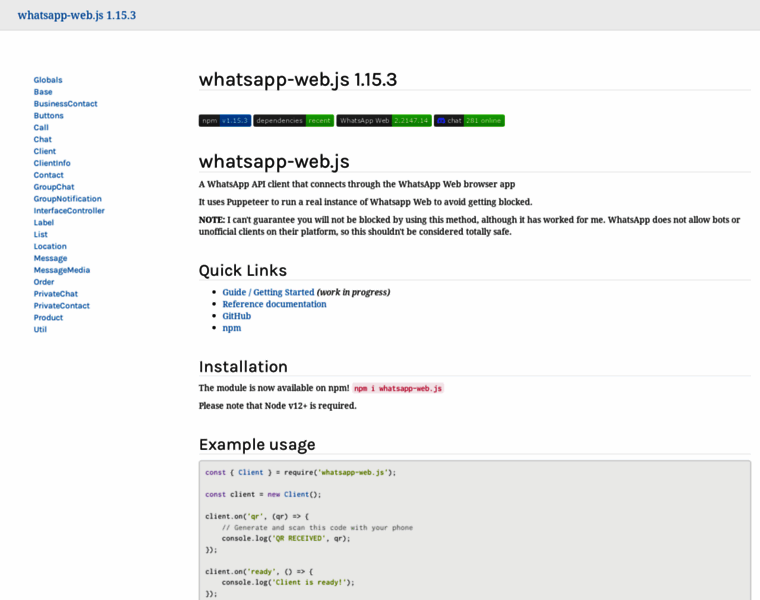Go to Location documentation

click(x=50, y=246)
